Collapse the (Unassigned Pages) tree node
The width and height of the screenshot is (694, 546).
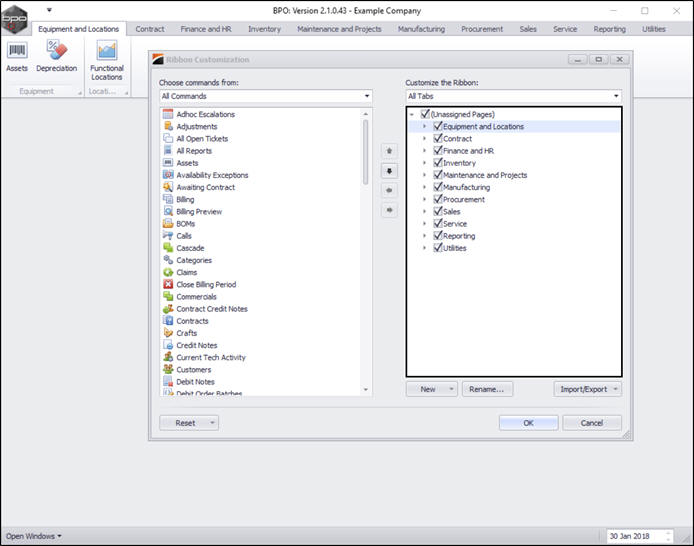pyautogui.click(x=412, y=114)
